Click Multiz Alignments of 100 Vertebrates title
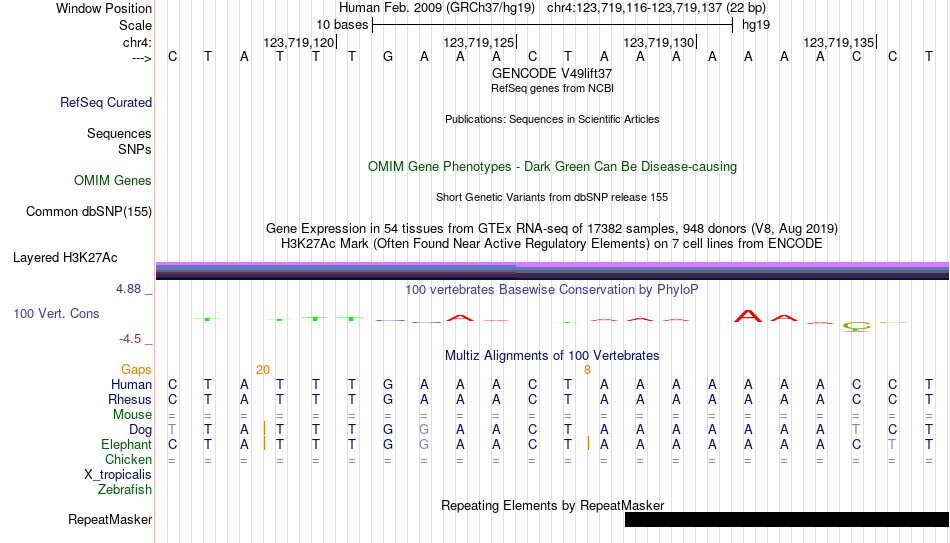This screenshot has height=543, width=950. tap(552, 356)
